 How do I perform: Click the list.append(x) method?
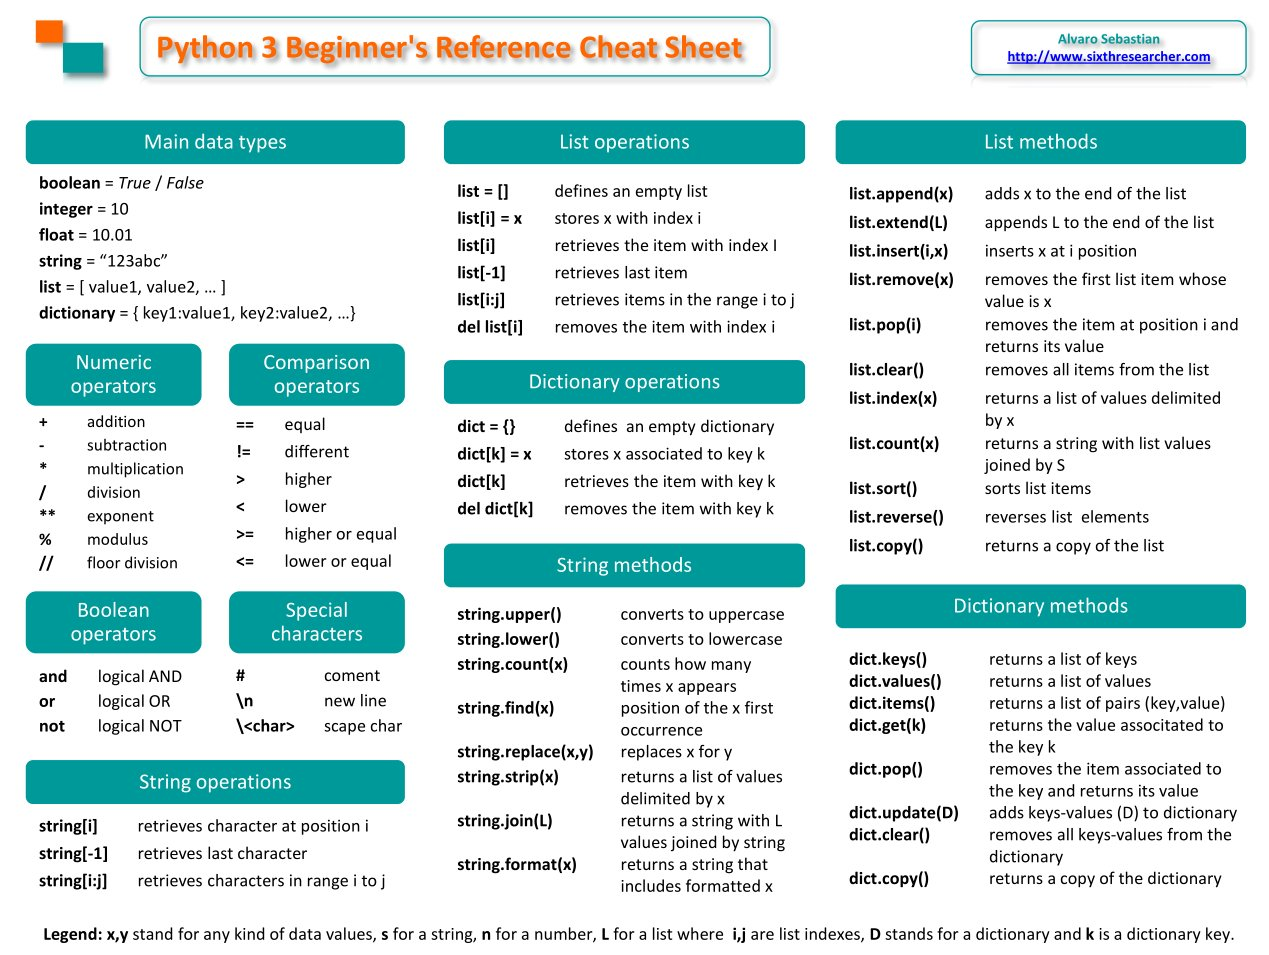tap(901, 194)
